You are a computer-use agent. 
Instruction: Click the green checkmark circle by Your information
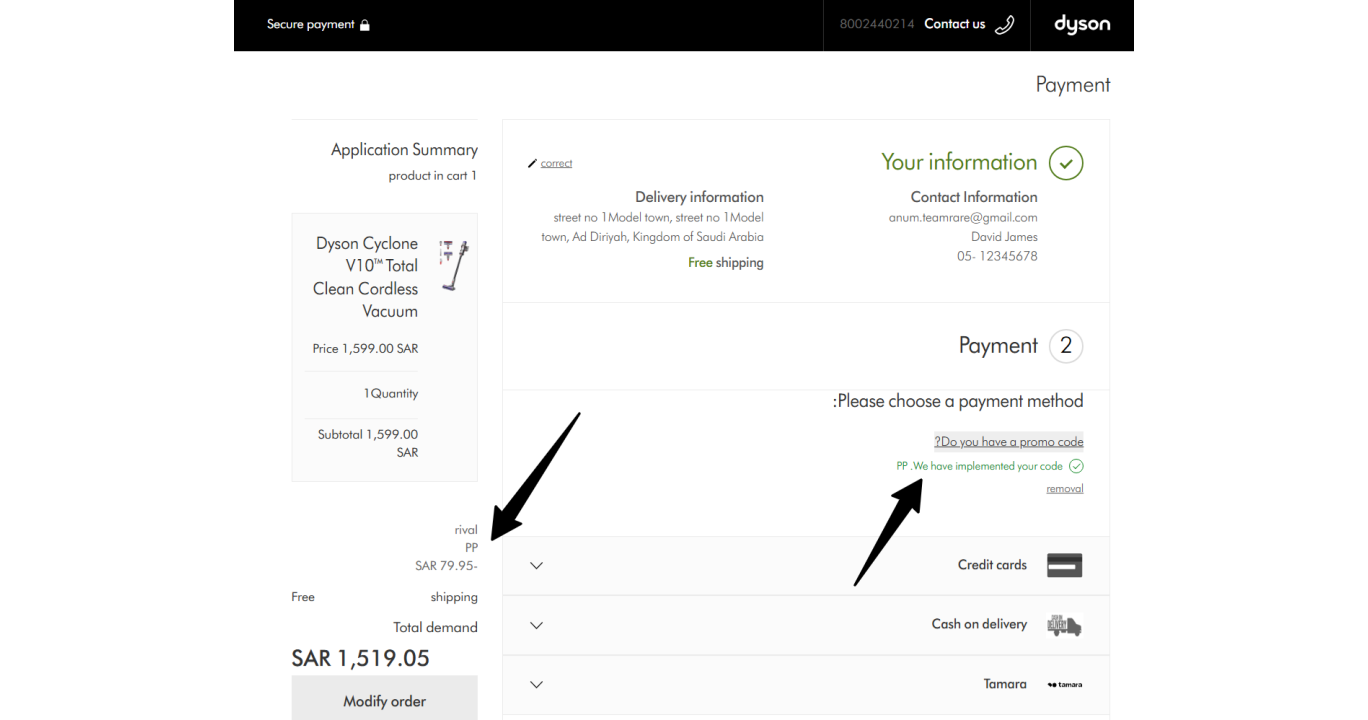click(1066, 163)
